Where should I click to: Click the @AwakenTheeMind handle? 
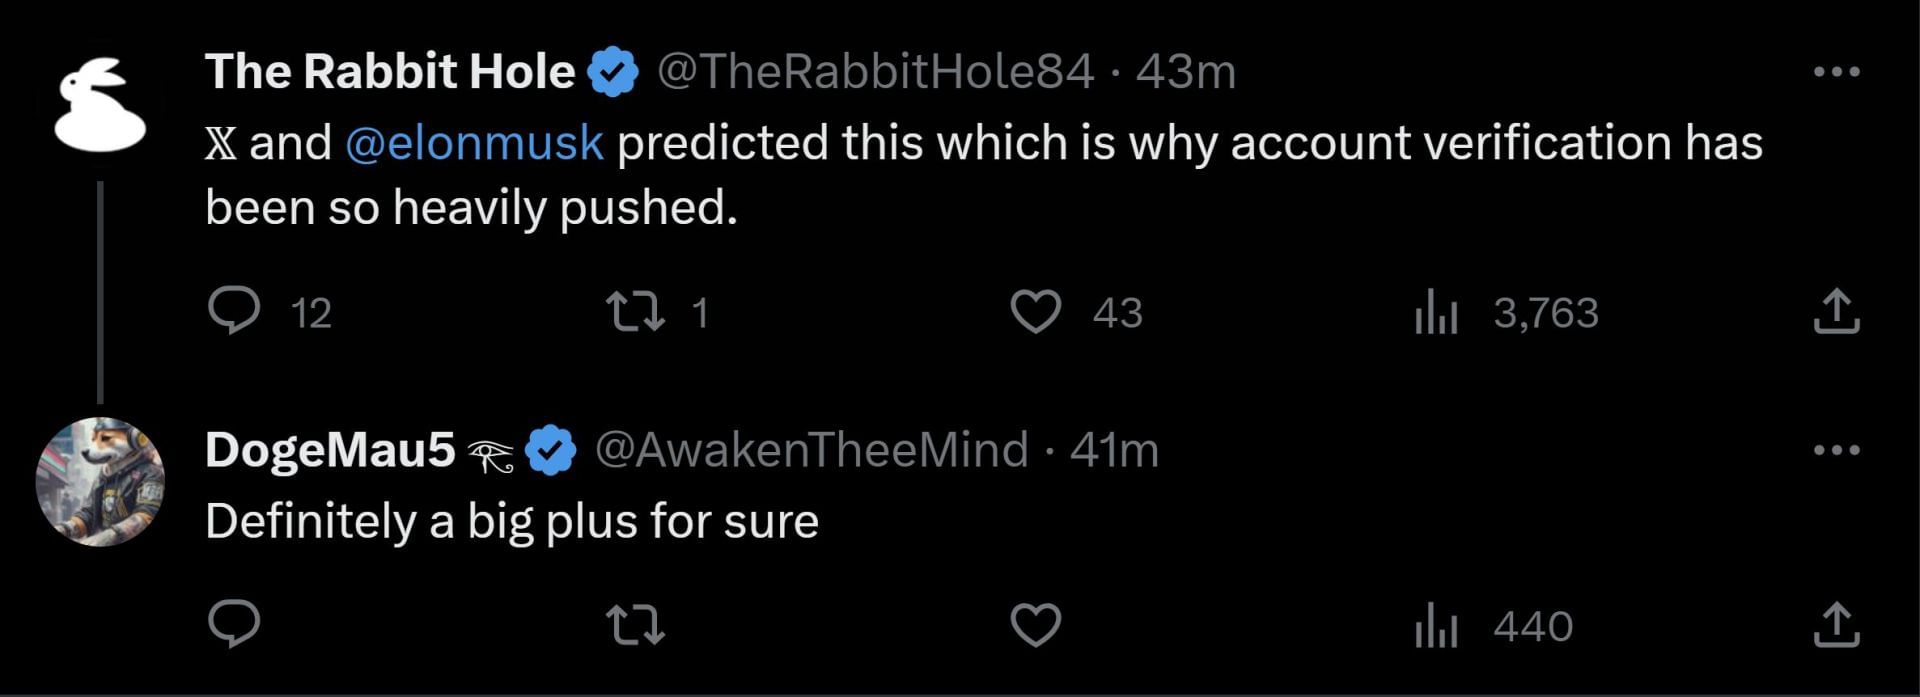[811, 450]
